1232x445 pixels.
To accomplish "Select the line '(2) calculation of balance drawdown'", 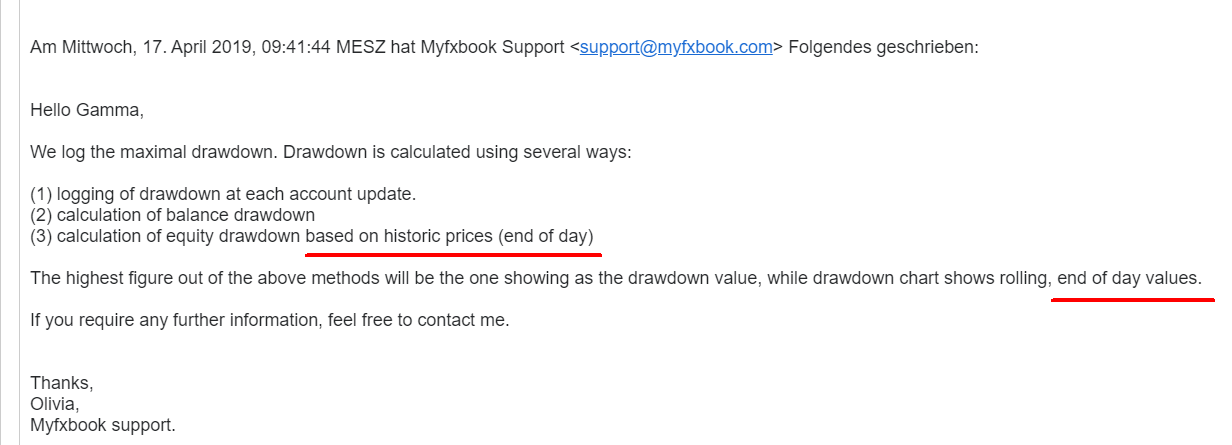I will click(173, 215).
